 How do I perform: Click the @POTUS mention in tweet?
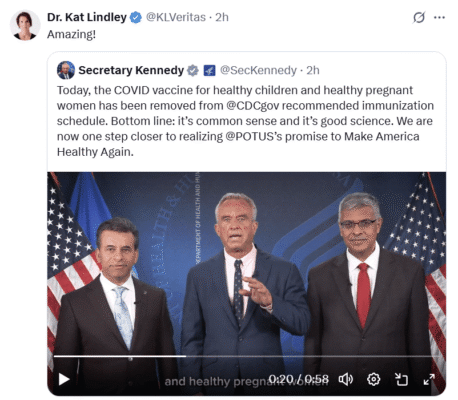[254, 137]
